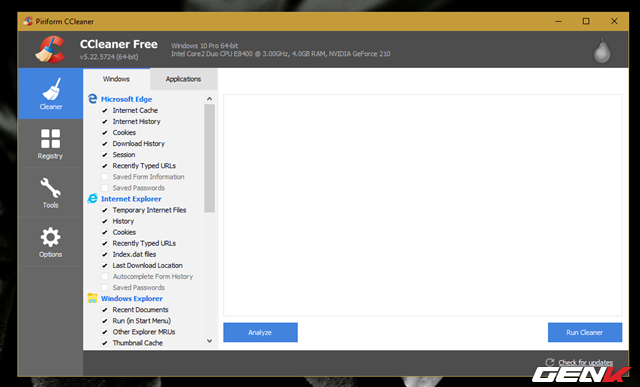This screenshot has height=387, width=640.
Task: Toggle Run (in Start Menu) checkbox
Action: coord(105,320)
